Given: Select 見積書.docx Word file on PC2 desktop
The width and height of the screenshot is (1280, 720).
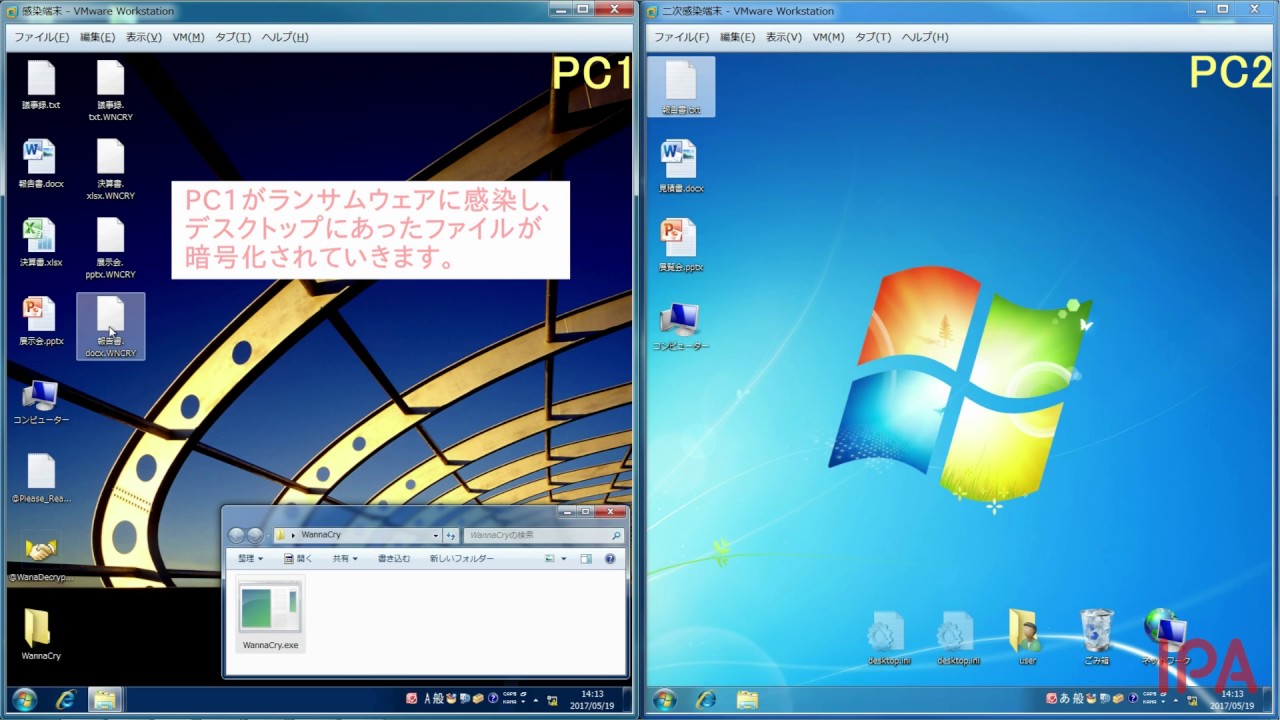Looking at the screenshot, I should (x=681, y=166).
